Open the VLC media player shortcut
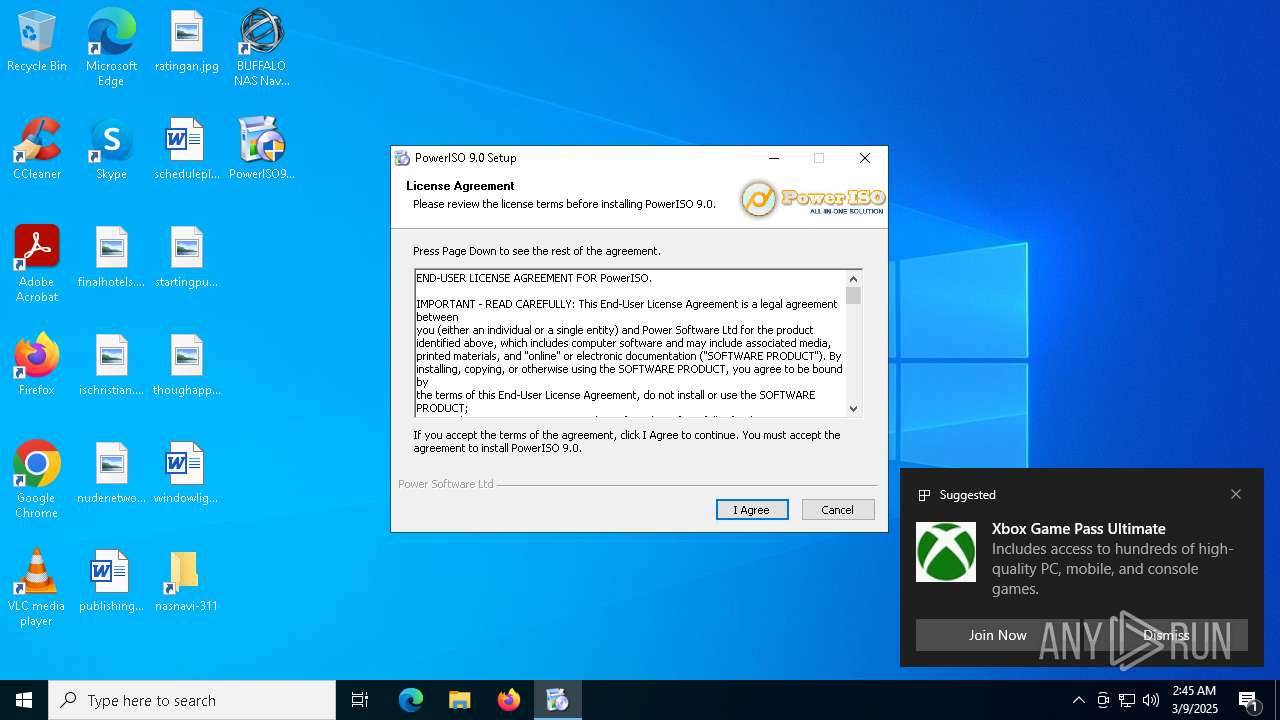Viewport: 1280px width, 720px height. (x=37, y=588)
